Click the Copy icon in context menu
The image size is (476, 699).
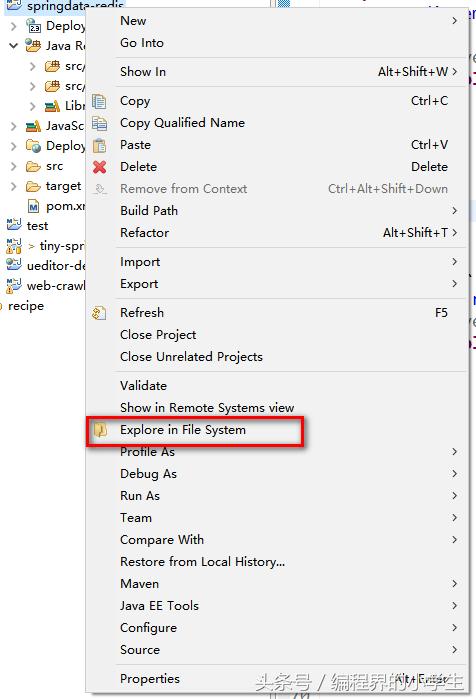99,101
